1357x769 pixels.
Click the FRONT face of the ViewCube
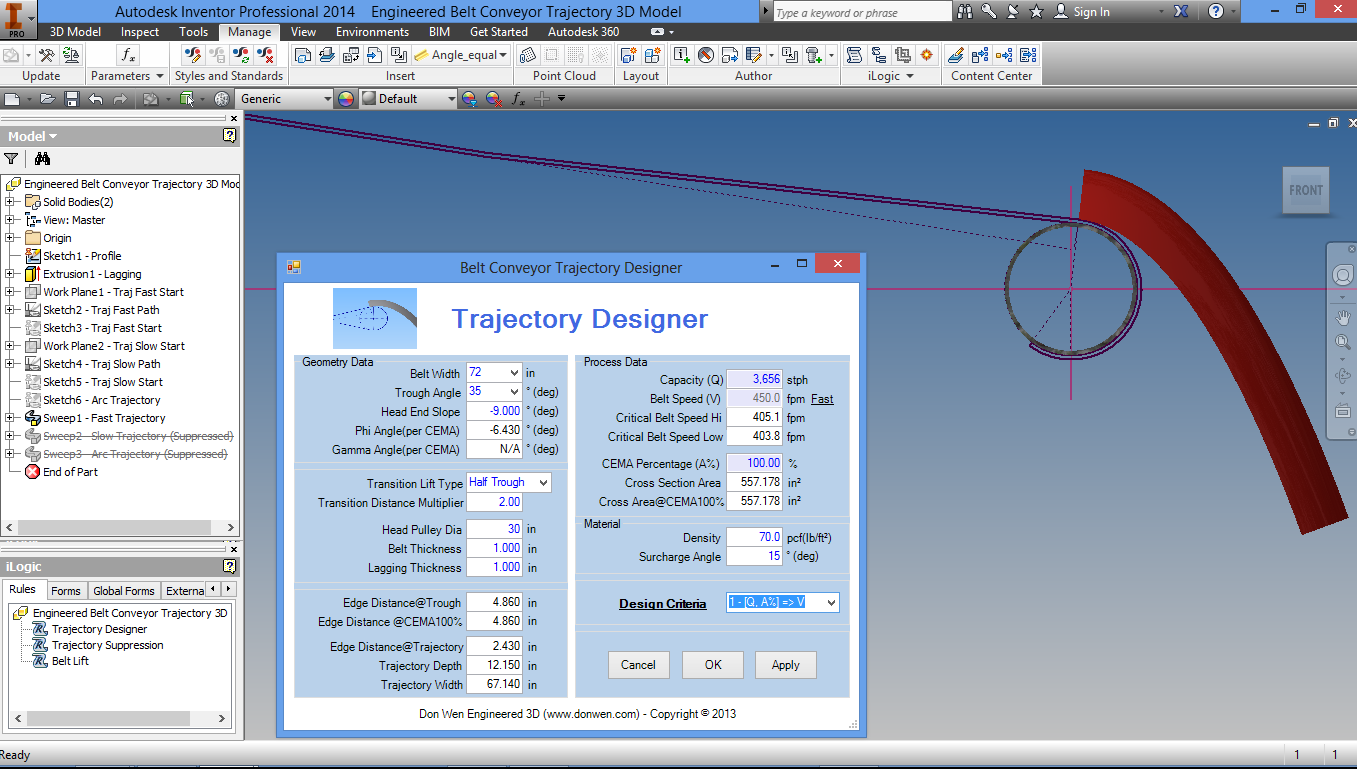[x=1306, y=190]
